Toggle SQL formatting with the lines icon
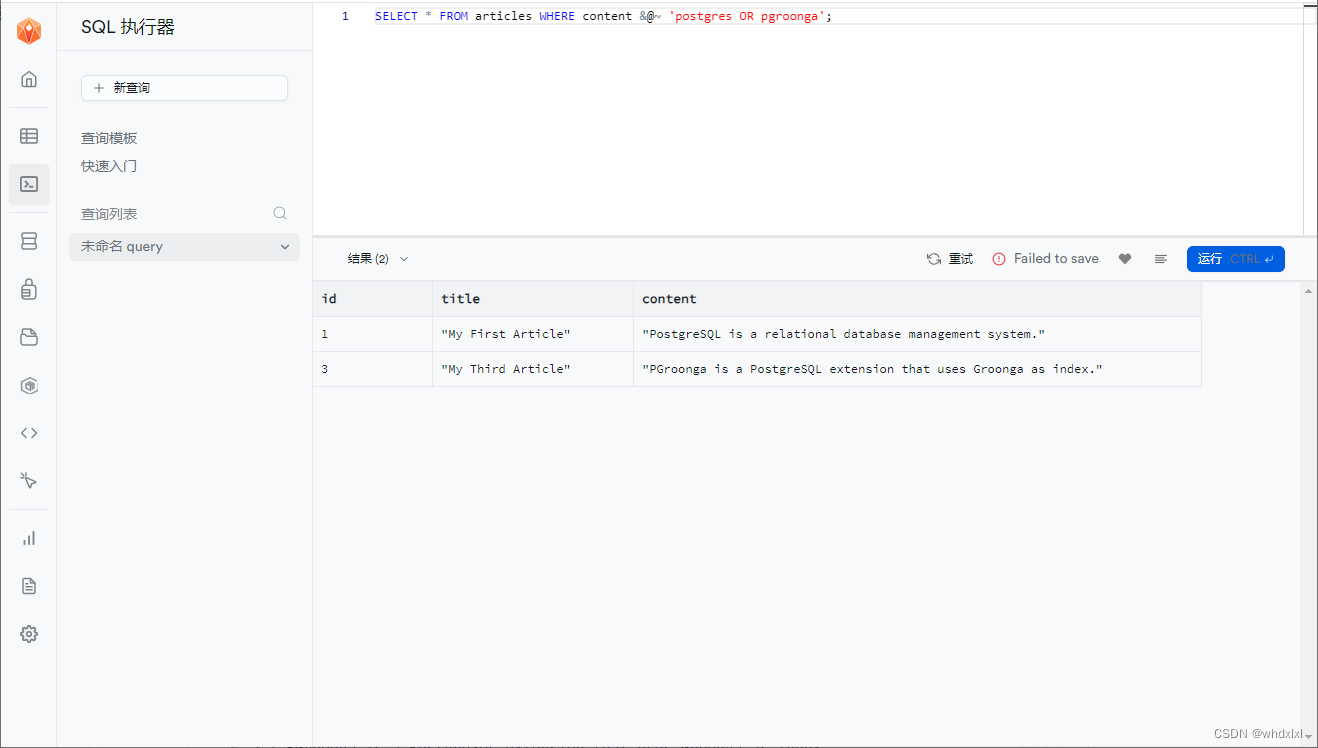Image resolution: width=1318 pixels, height=748 pixels. (1160, 258)
